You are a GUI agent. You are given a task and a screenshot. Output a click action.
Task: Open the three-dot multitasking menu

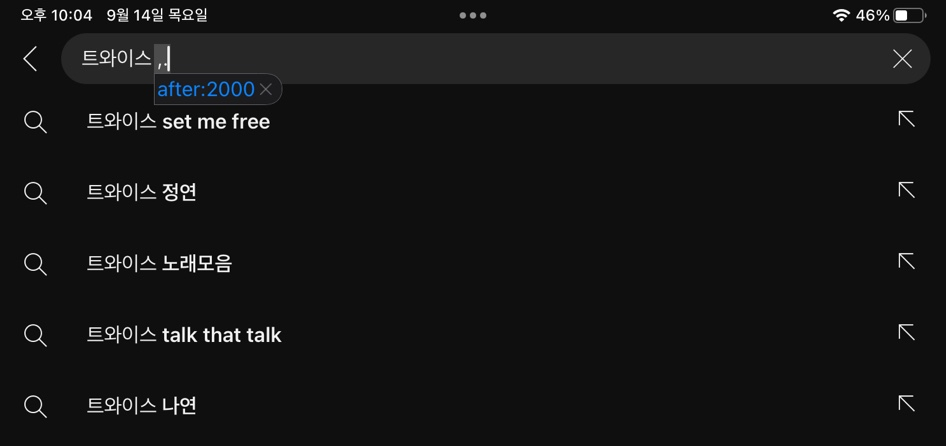[x=473, y=16]
